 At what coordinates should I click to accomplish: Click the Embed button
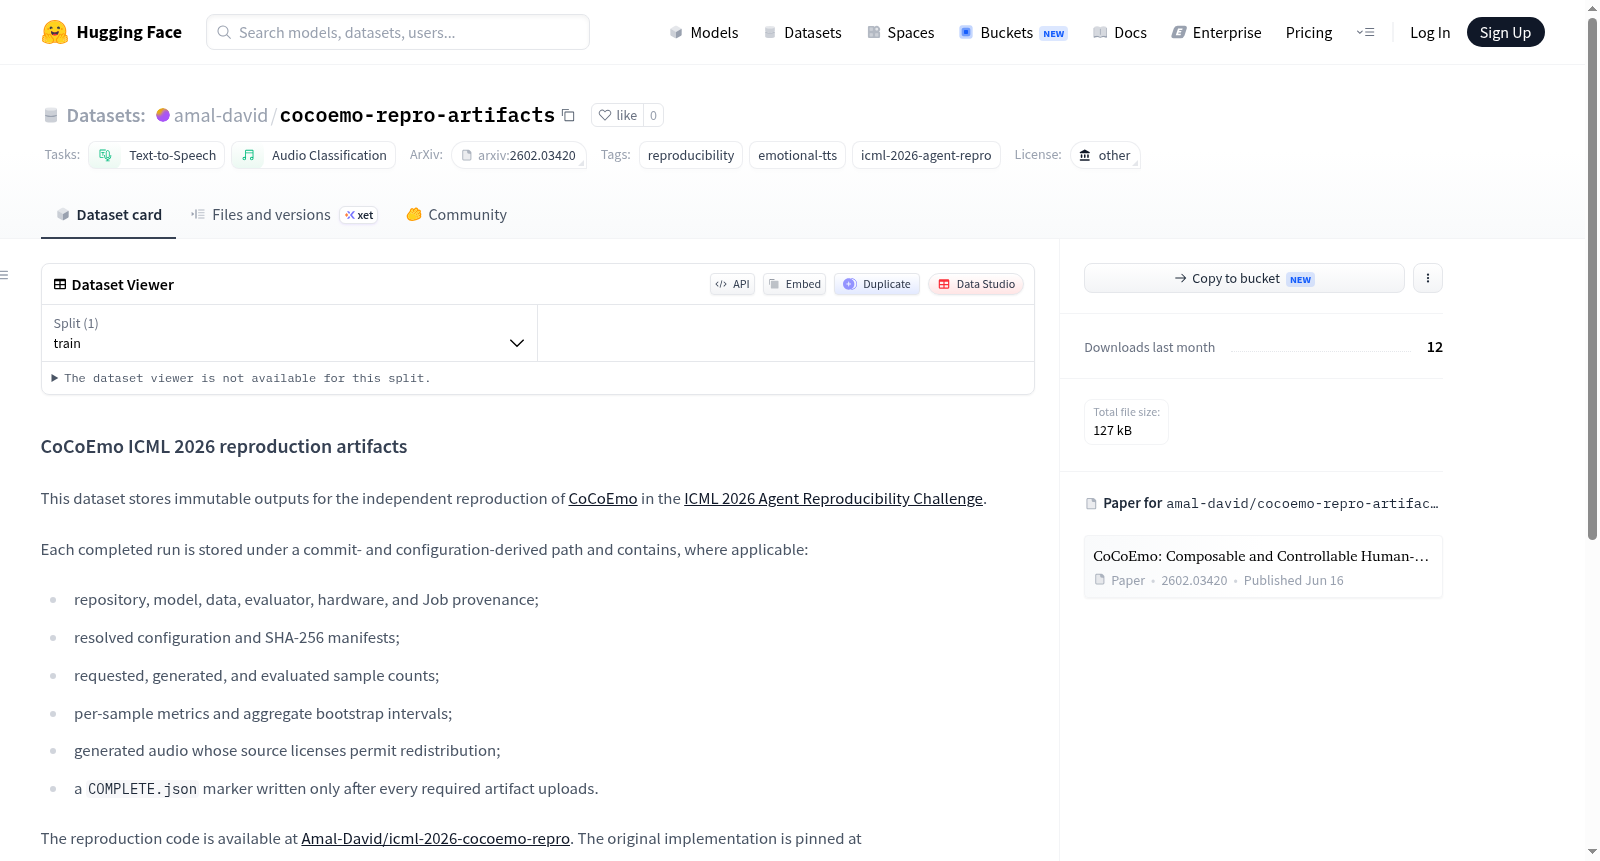tap(794, 284)
